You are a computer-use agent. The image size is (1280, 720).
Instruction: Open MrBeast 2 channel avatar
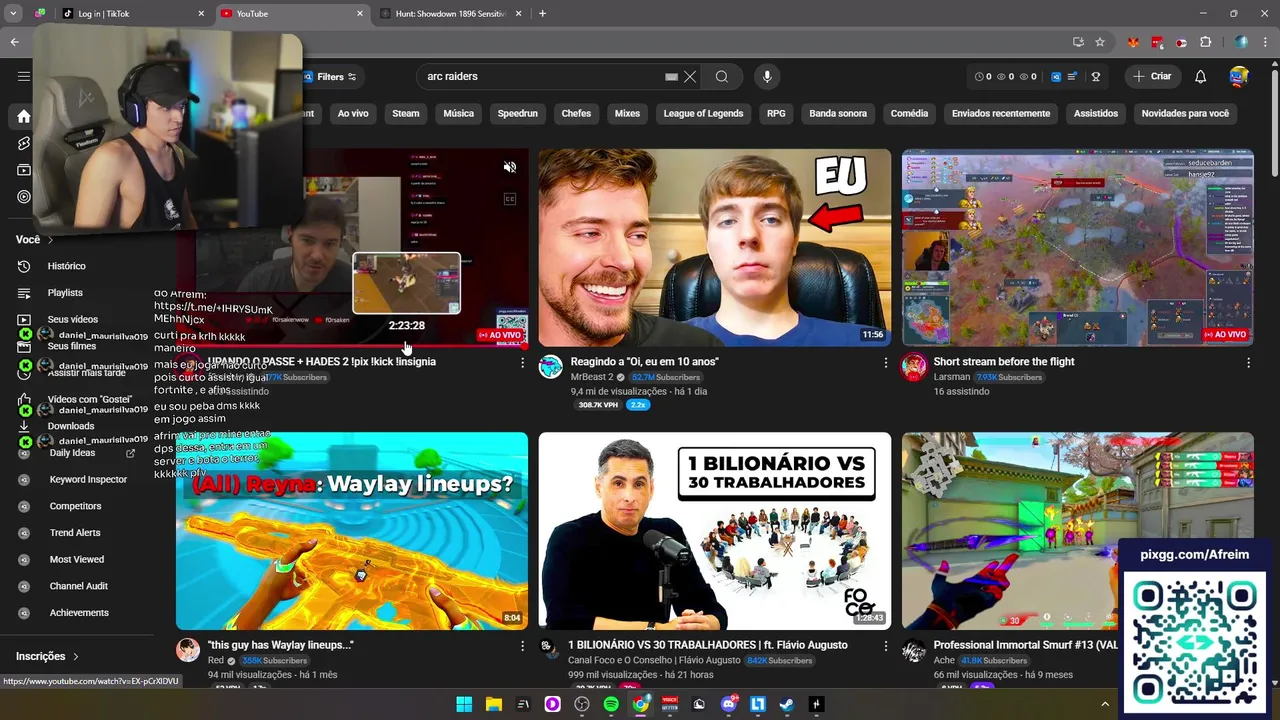tap(551, 367)
